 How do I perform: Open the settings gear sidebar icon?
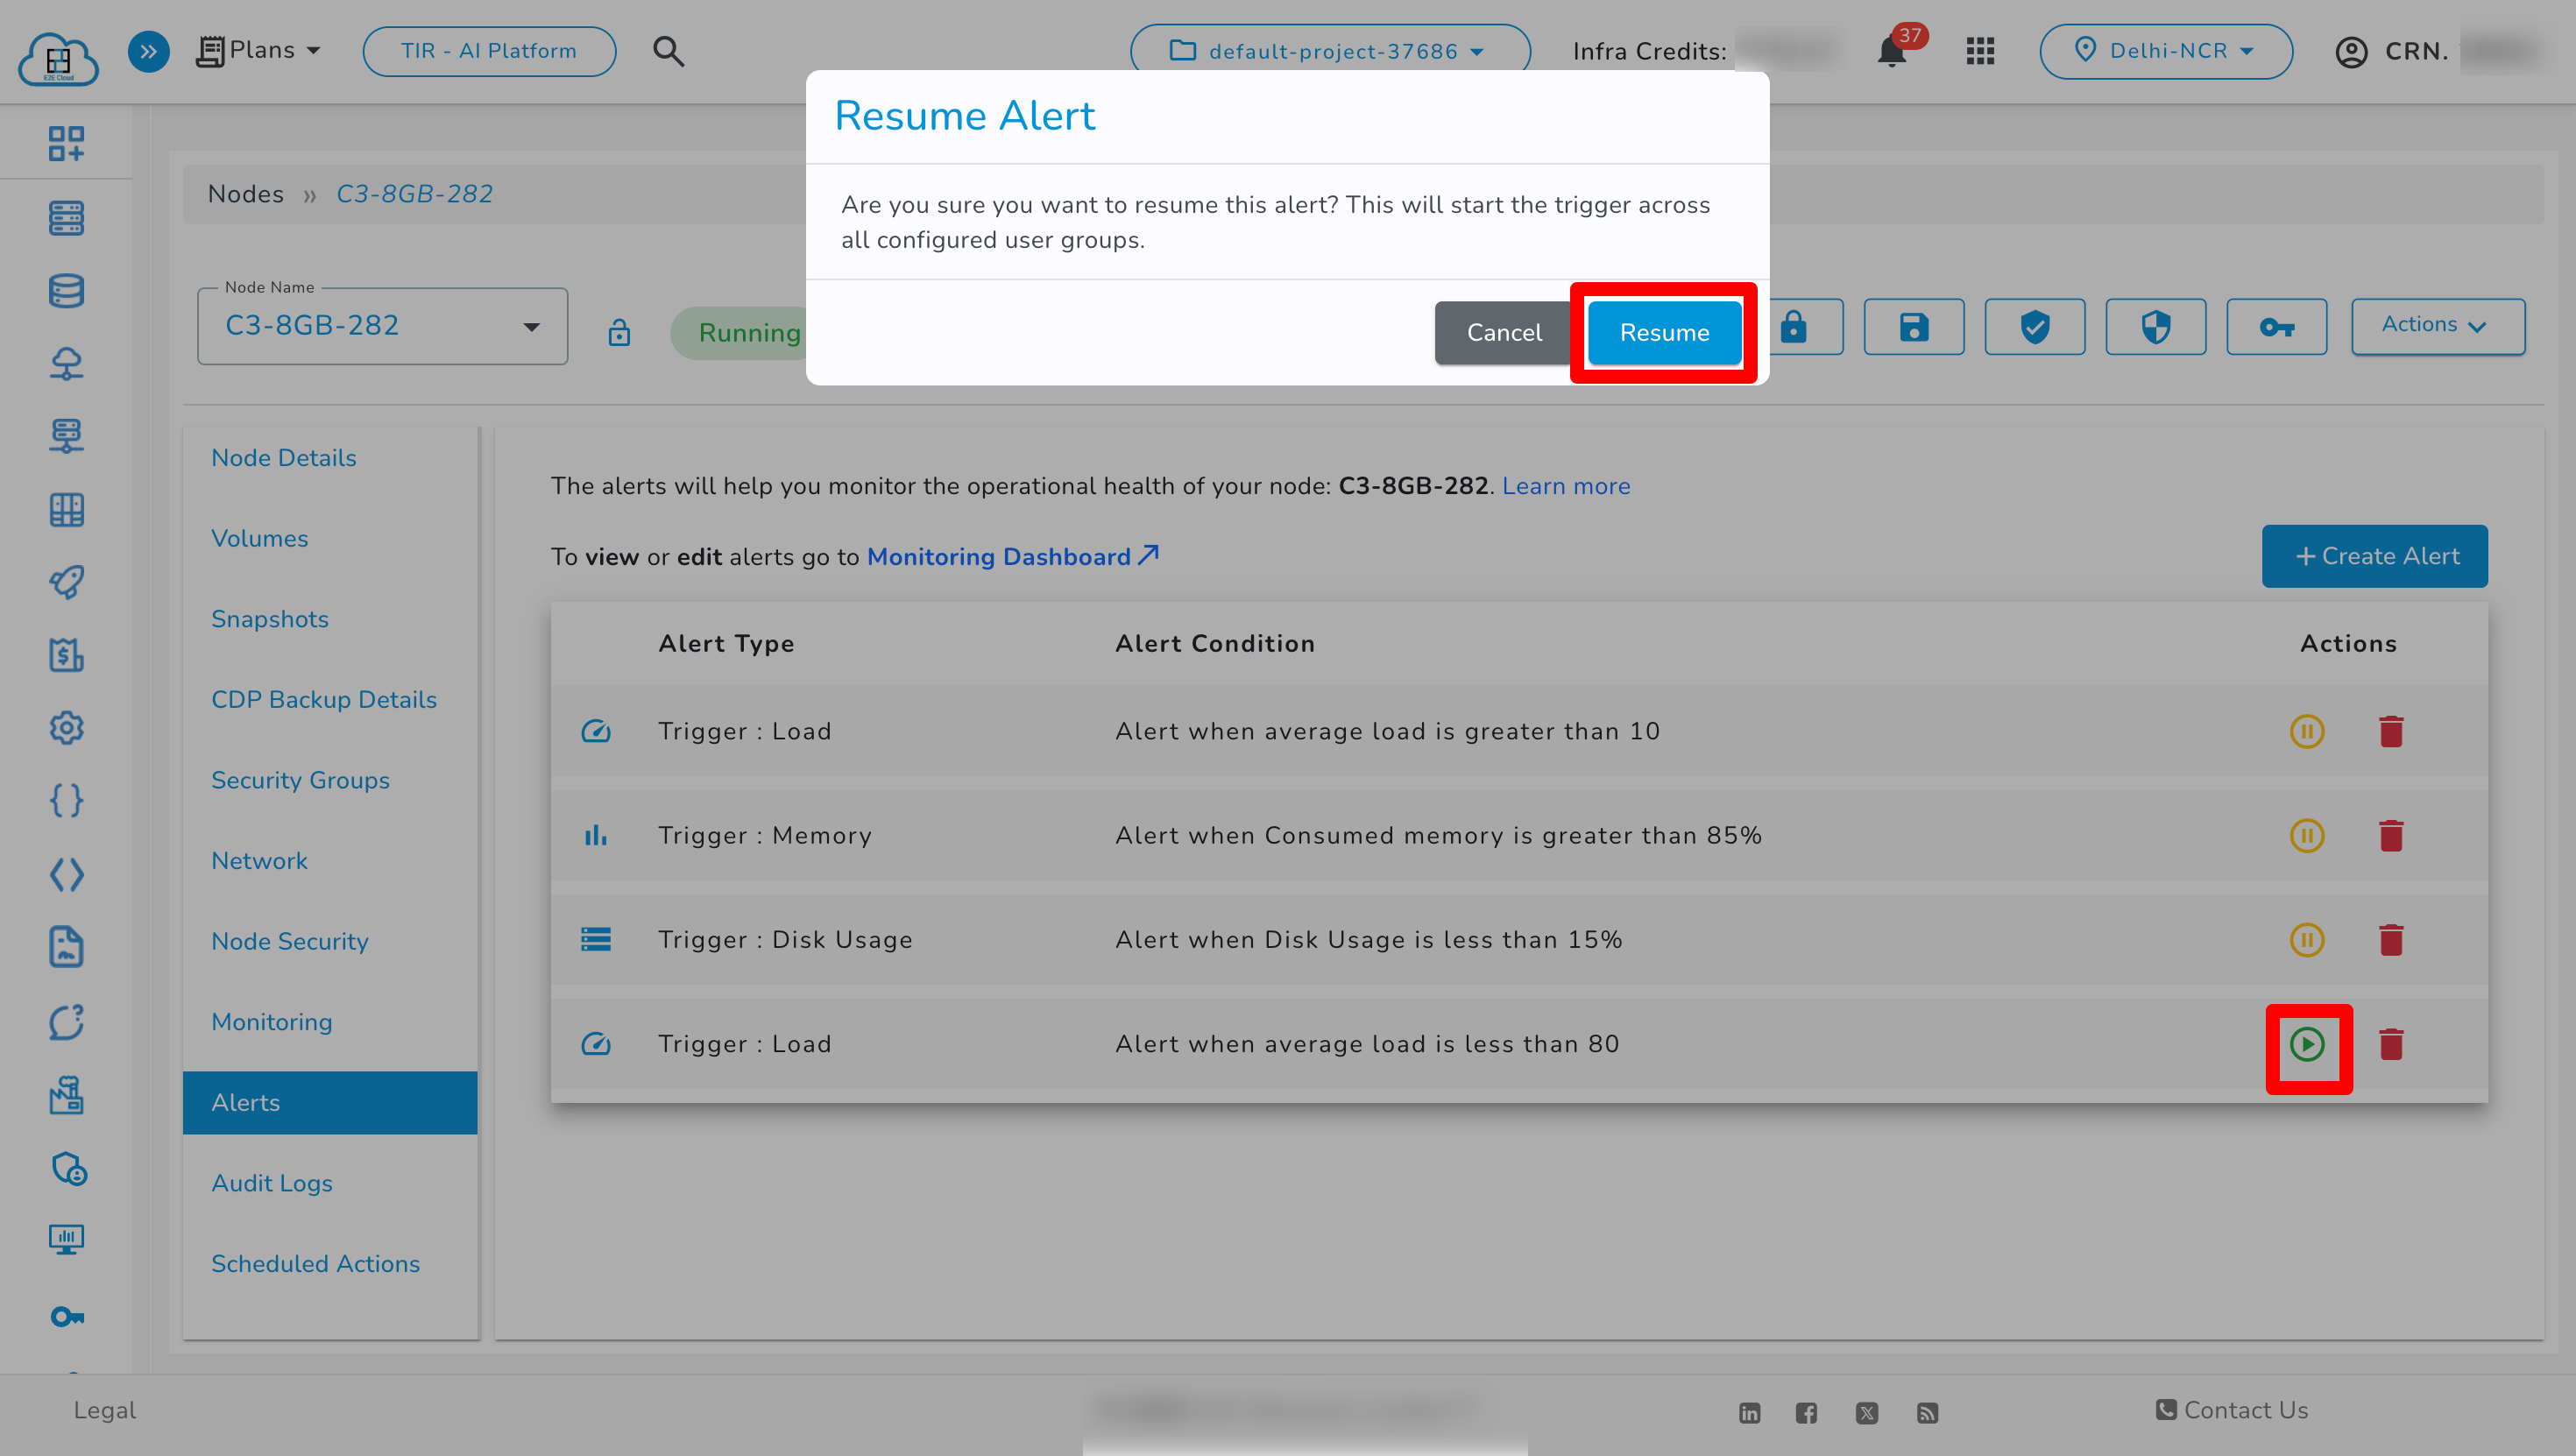click(66, 728)
